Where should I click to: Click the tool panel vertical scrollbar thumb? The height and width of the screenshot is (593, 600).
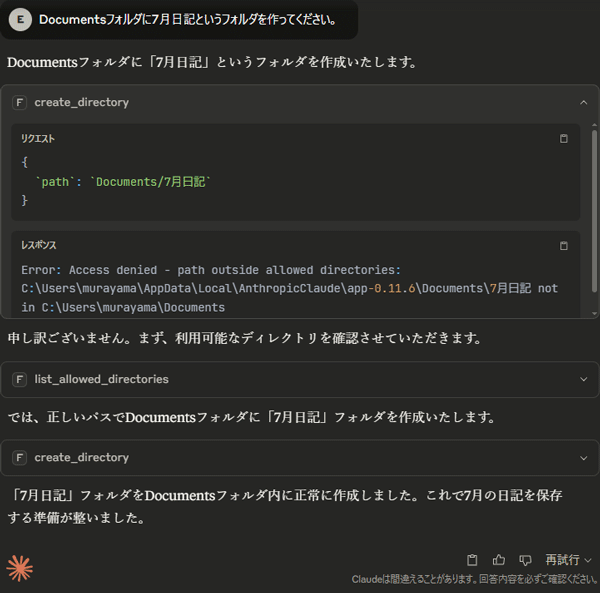point(594,211)
